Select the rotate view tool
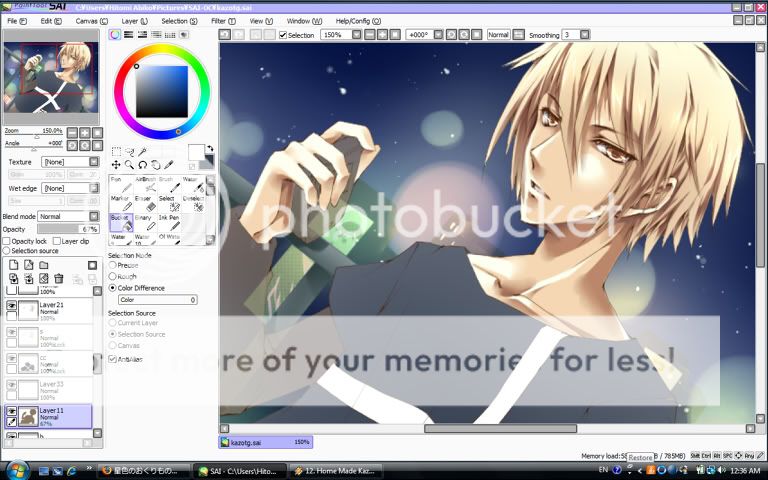 pyautogui.click(x=143, y=165)
